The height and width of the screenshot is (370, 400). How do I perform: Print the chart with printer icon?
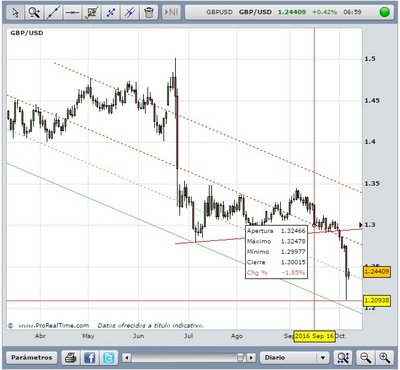coord(71,358)
